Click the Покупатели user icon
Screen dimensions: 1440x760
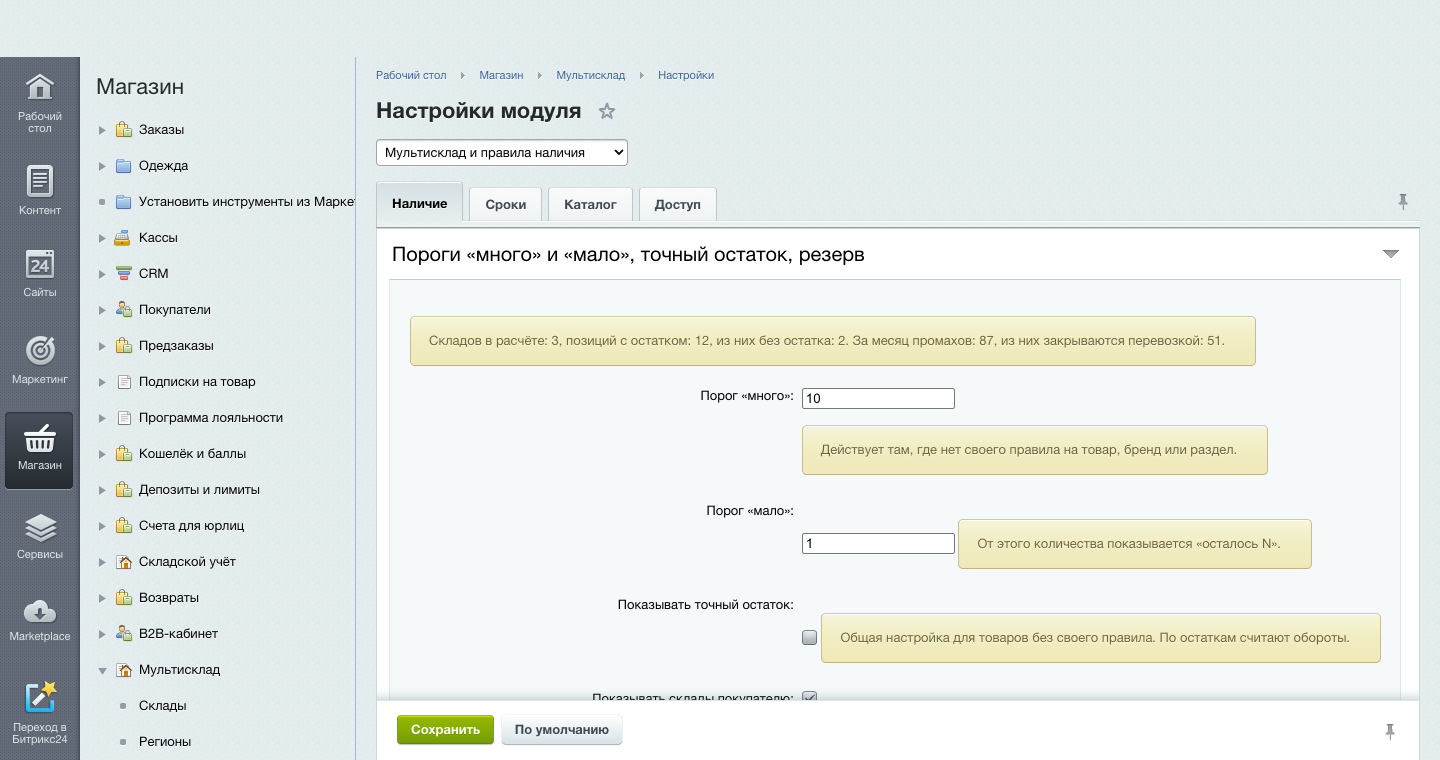123,310
